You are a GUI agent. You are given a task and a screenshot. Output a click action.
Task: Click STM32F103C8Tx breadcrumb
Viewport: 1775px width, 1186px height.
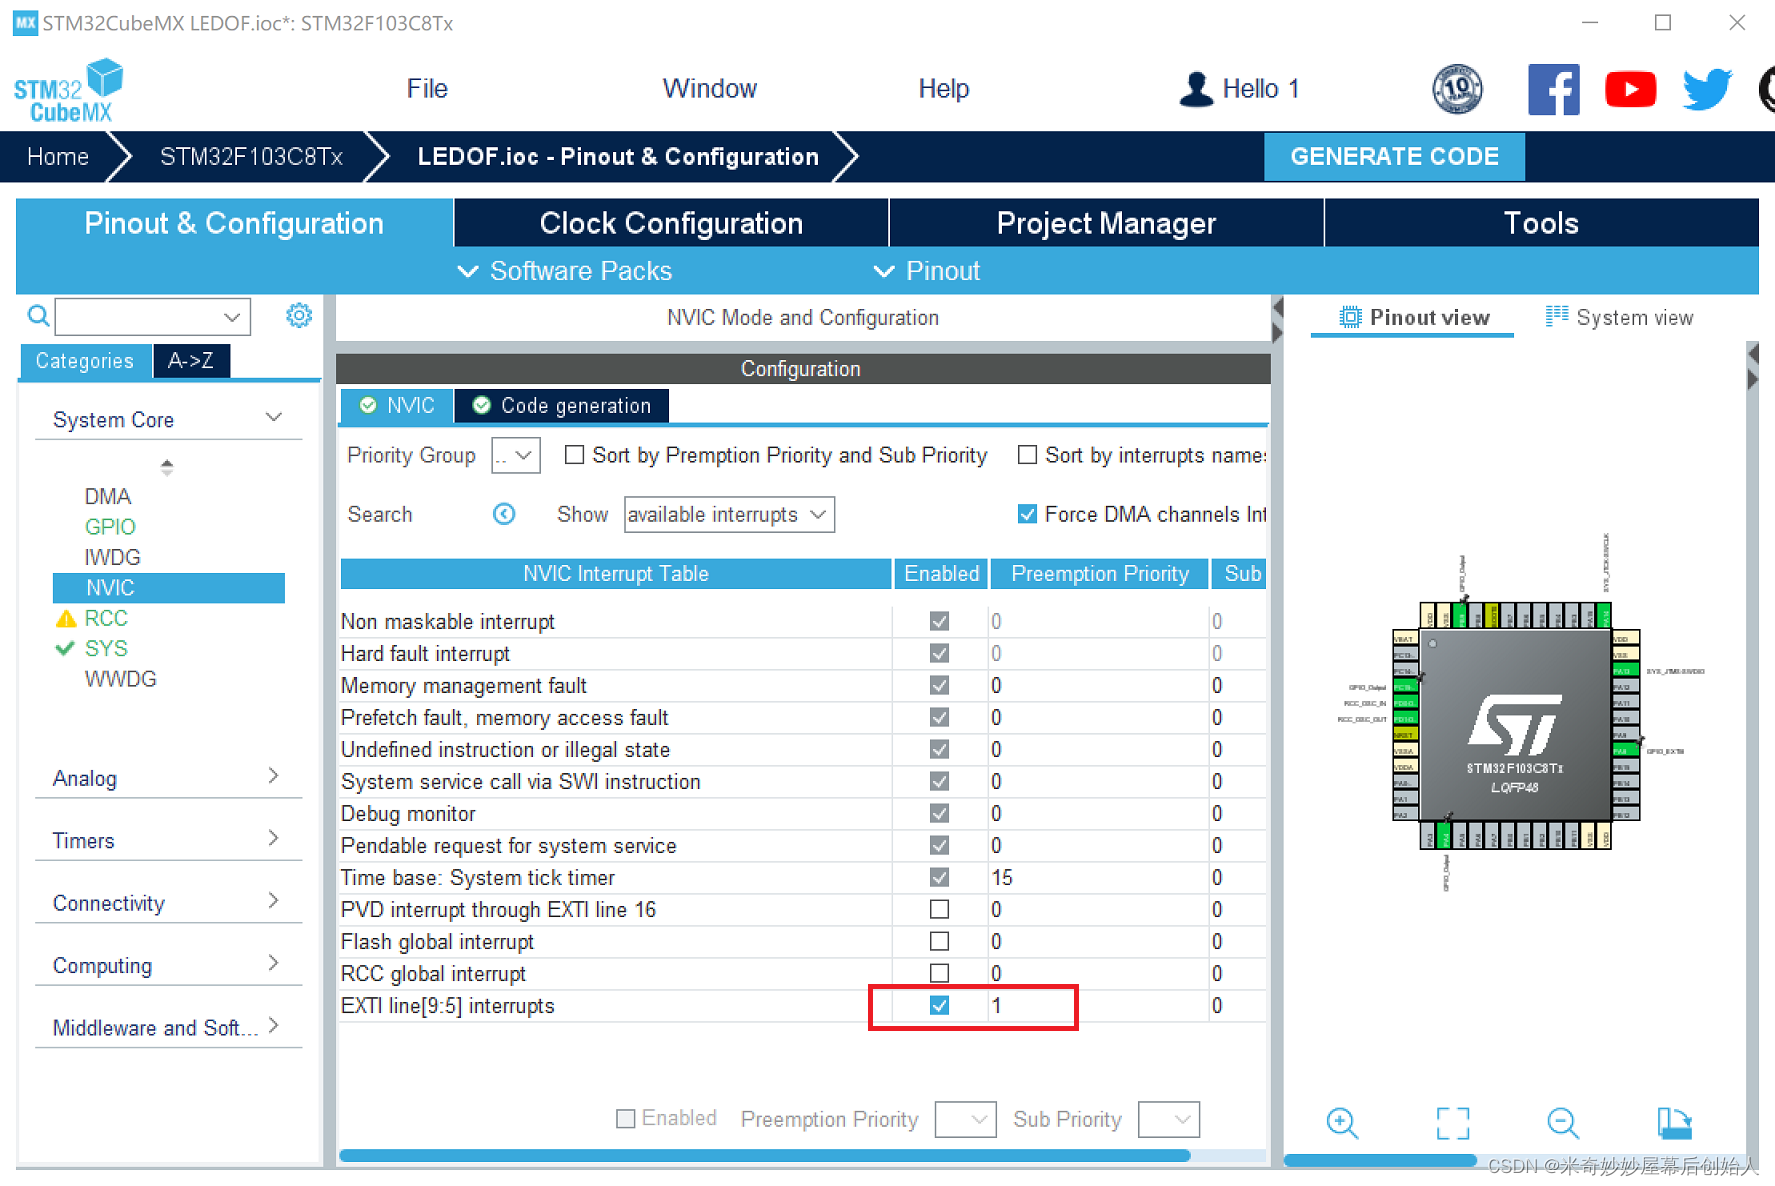click(x=251, y=157)
